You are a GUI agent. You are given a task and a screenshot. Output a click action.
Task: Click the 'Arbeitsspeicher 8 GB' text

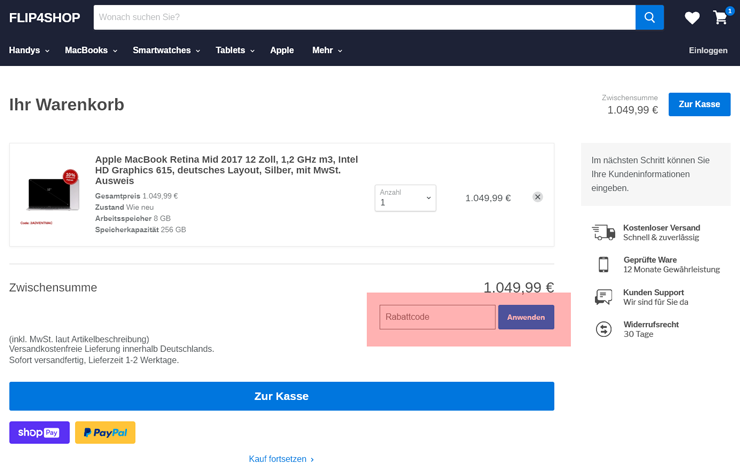(133, 218)
